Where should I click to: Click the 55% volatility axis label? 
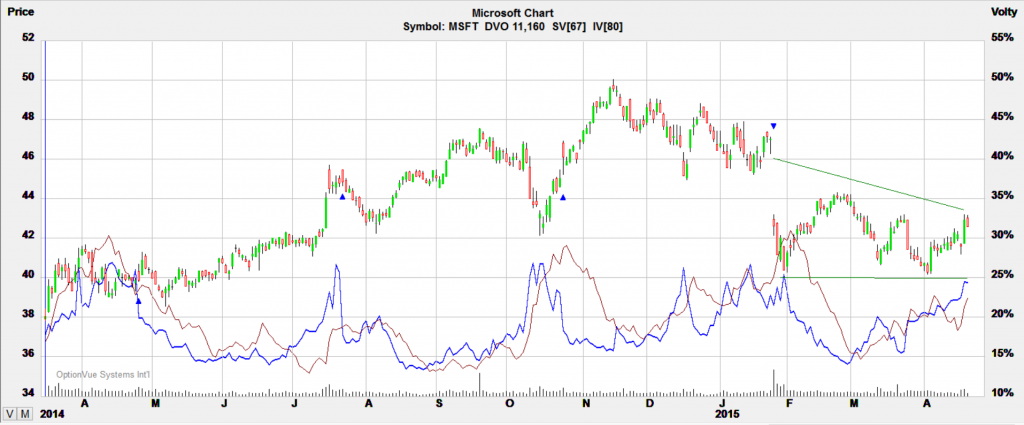point(998,38)
